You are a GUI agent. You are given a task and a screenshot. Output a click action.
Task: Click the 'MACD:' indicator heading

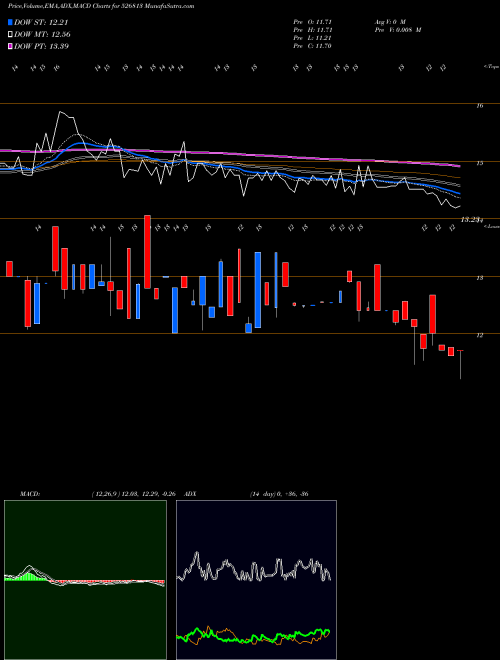pos(30,494)
